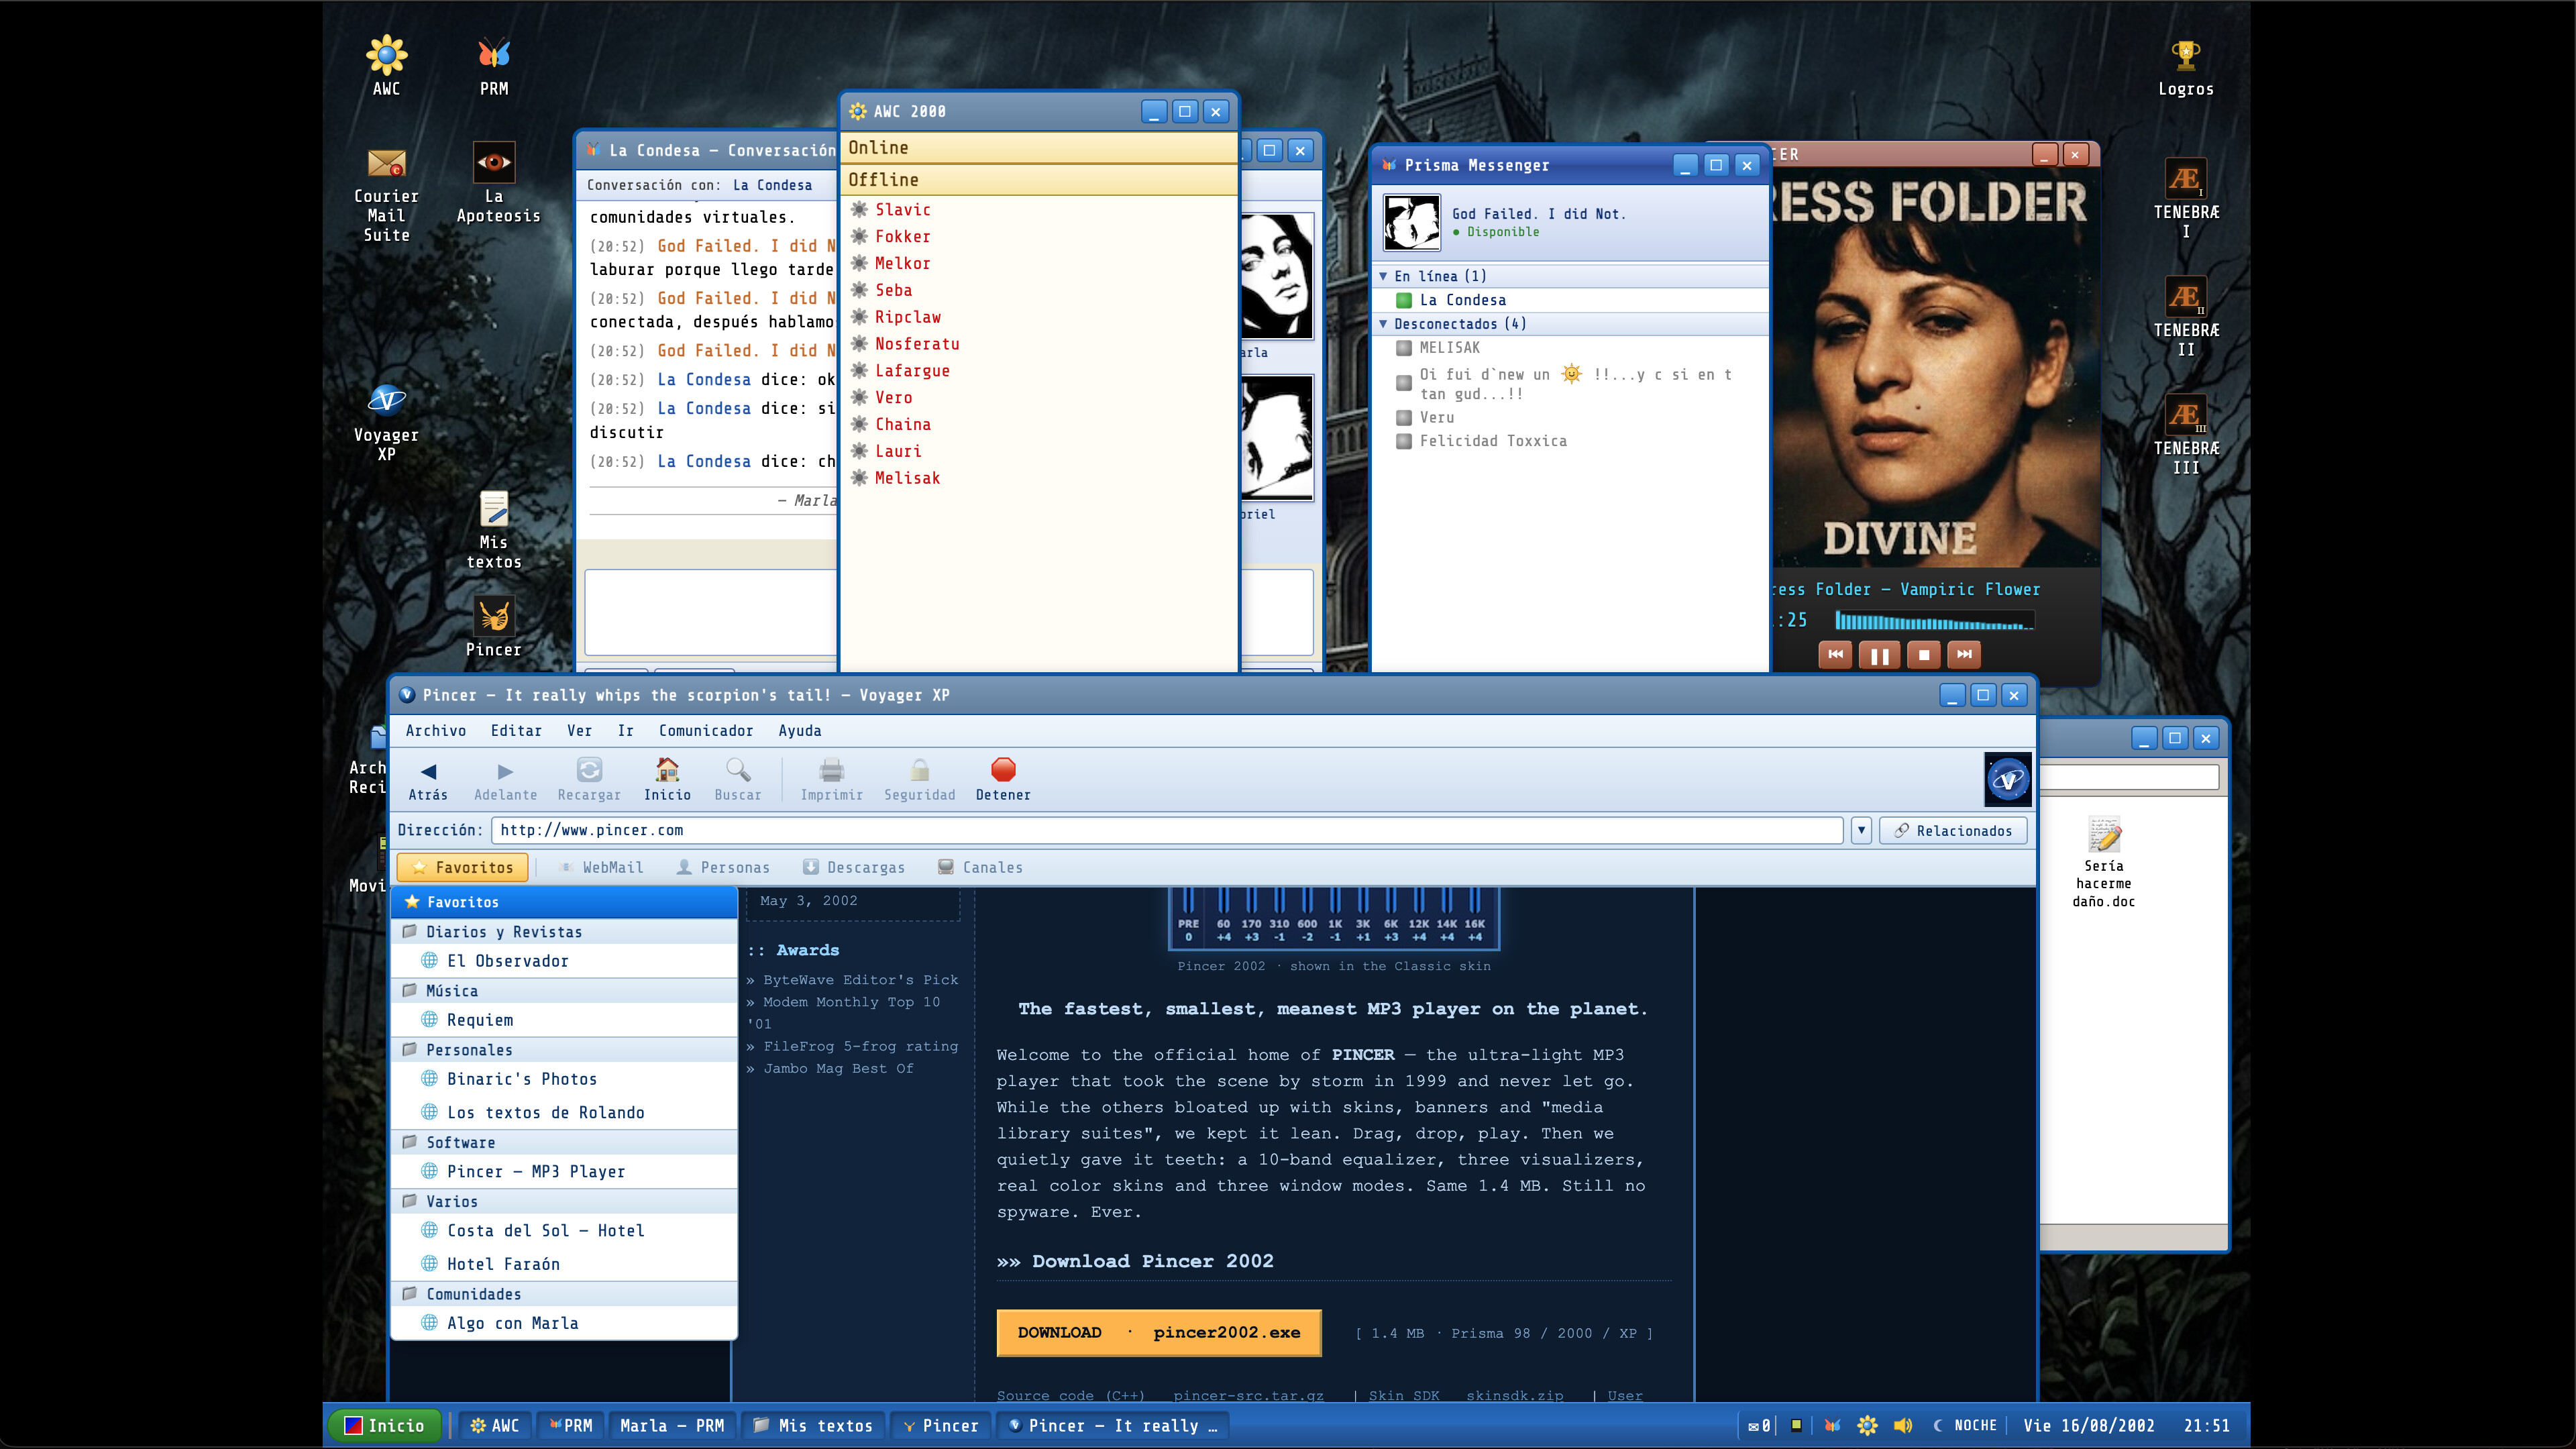This screenshot has height=1449, width=2576.
Task: Open the Comunicador menu
Action: 706,731
